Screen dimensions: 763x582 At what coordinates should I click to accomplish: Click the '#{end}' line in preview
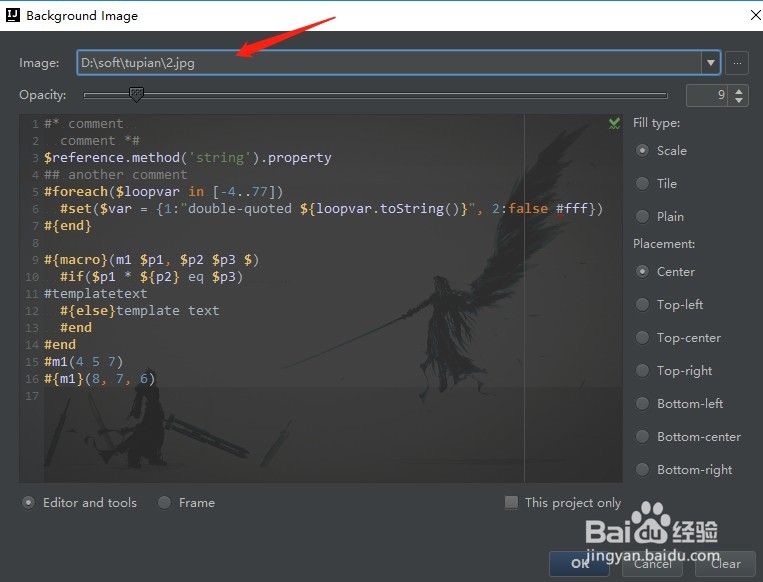pos(68,226)
